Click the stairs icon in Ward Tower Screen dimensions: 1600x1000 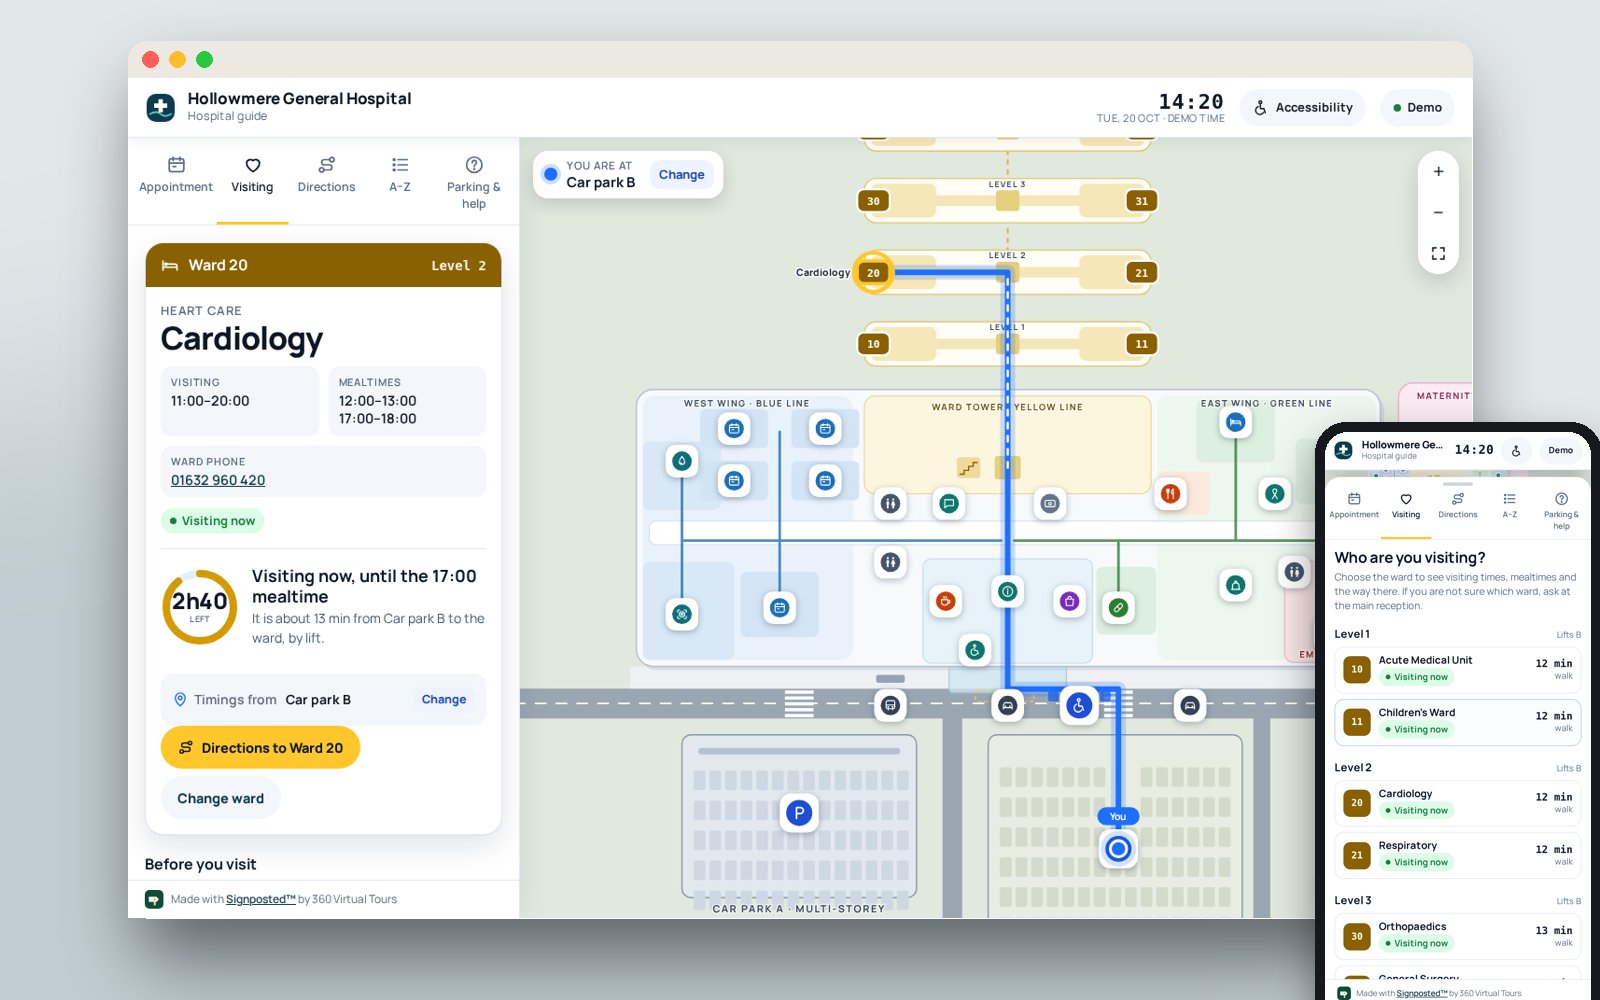(968, 467)
